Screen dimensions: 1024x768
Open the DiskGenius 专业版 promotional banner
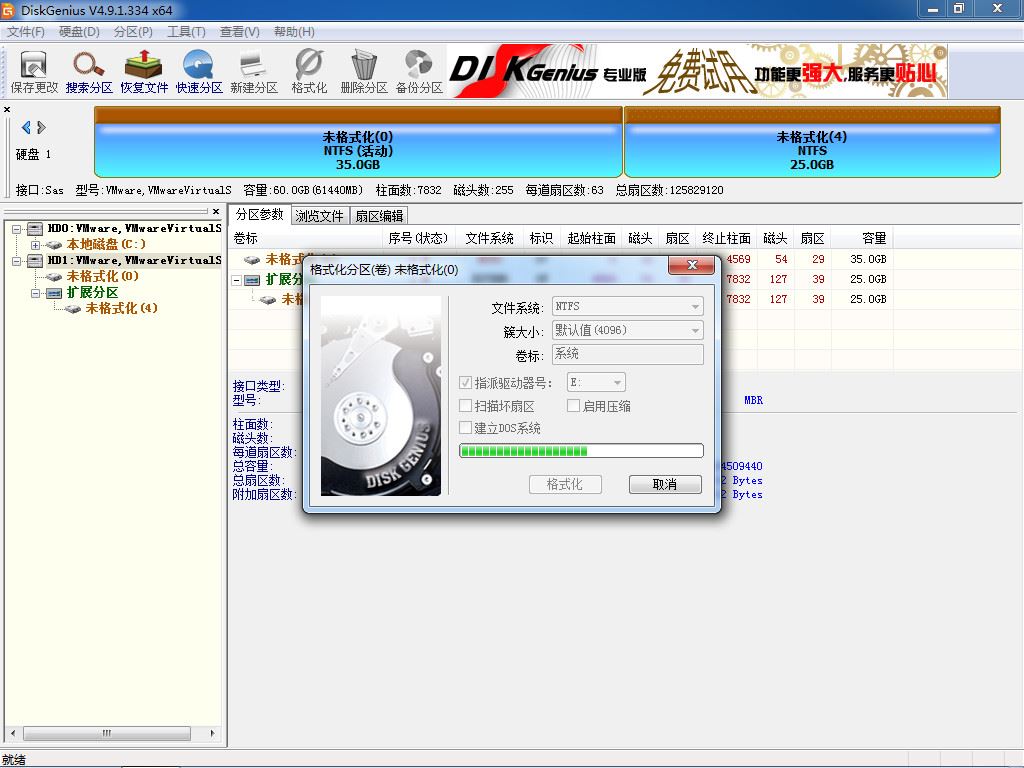pyautogui.click(x=697, y=72)
